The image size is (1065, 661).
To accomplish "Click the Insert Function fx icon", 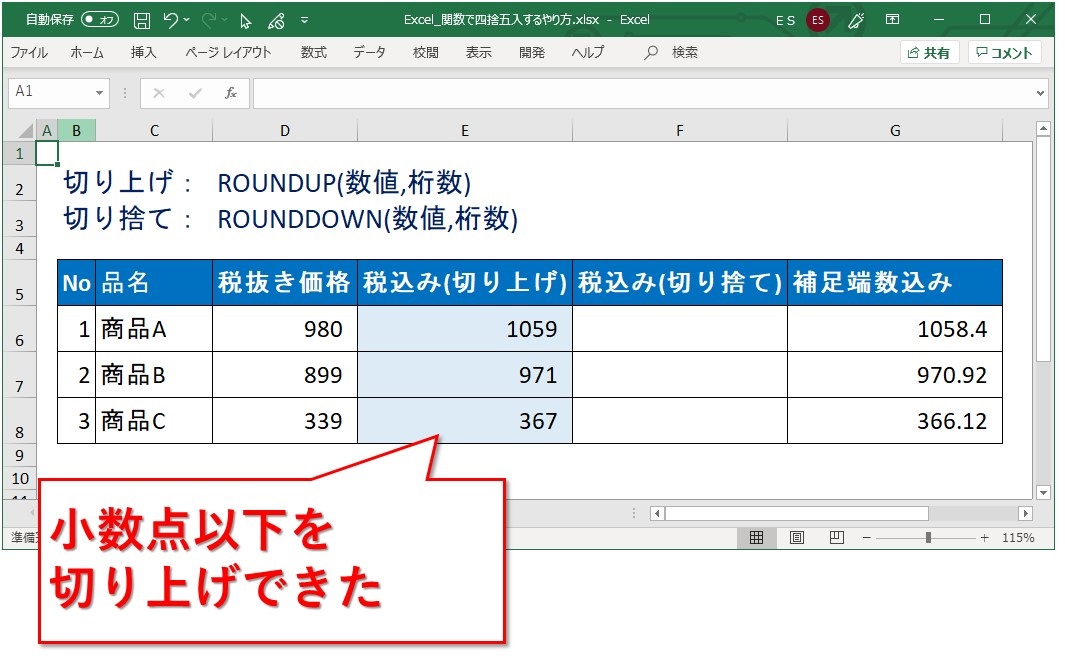I will pos(230,93).
